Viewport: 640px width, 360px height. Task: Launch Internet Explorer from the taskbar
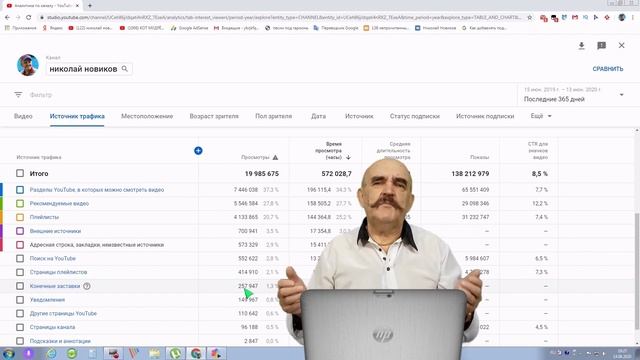(x=51, y=353)
